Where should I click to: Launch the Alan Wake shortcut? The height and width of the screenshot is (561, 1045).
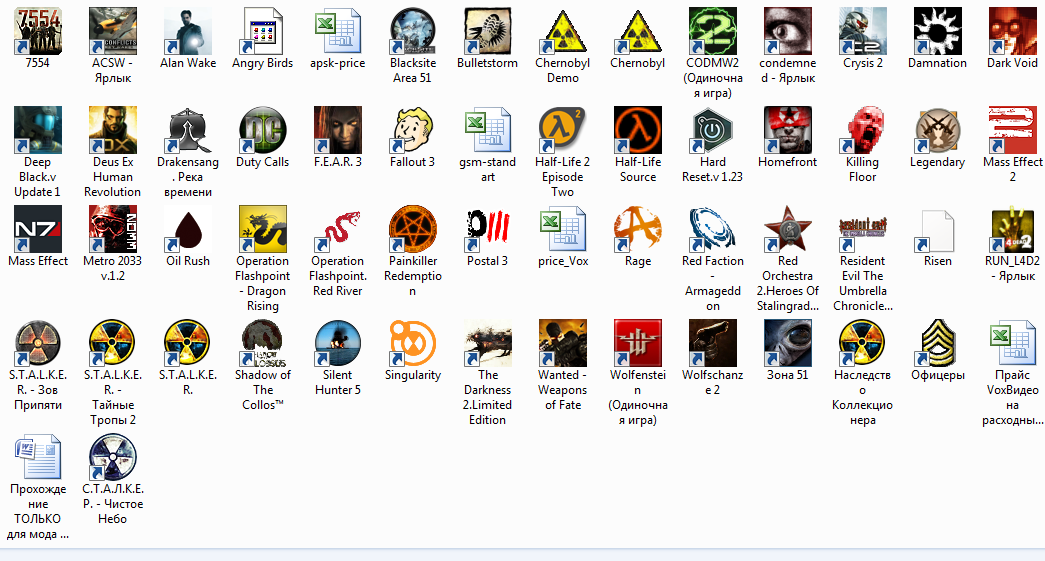(188, 31)
